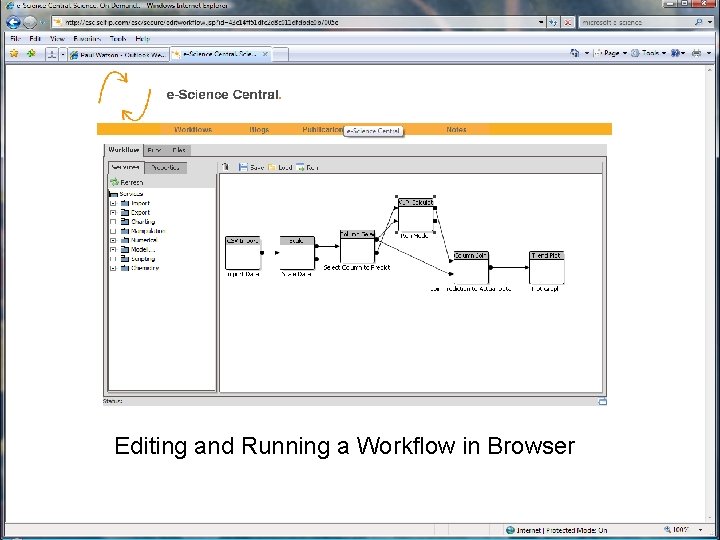
Task: Switch to the Paul Watson Outlook Web tab
Action: click(118, 55)
